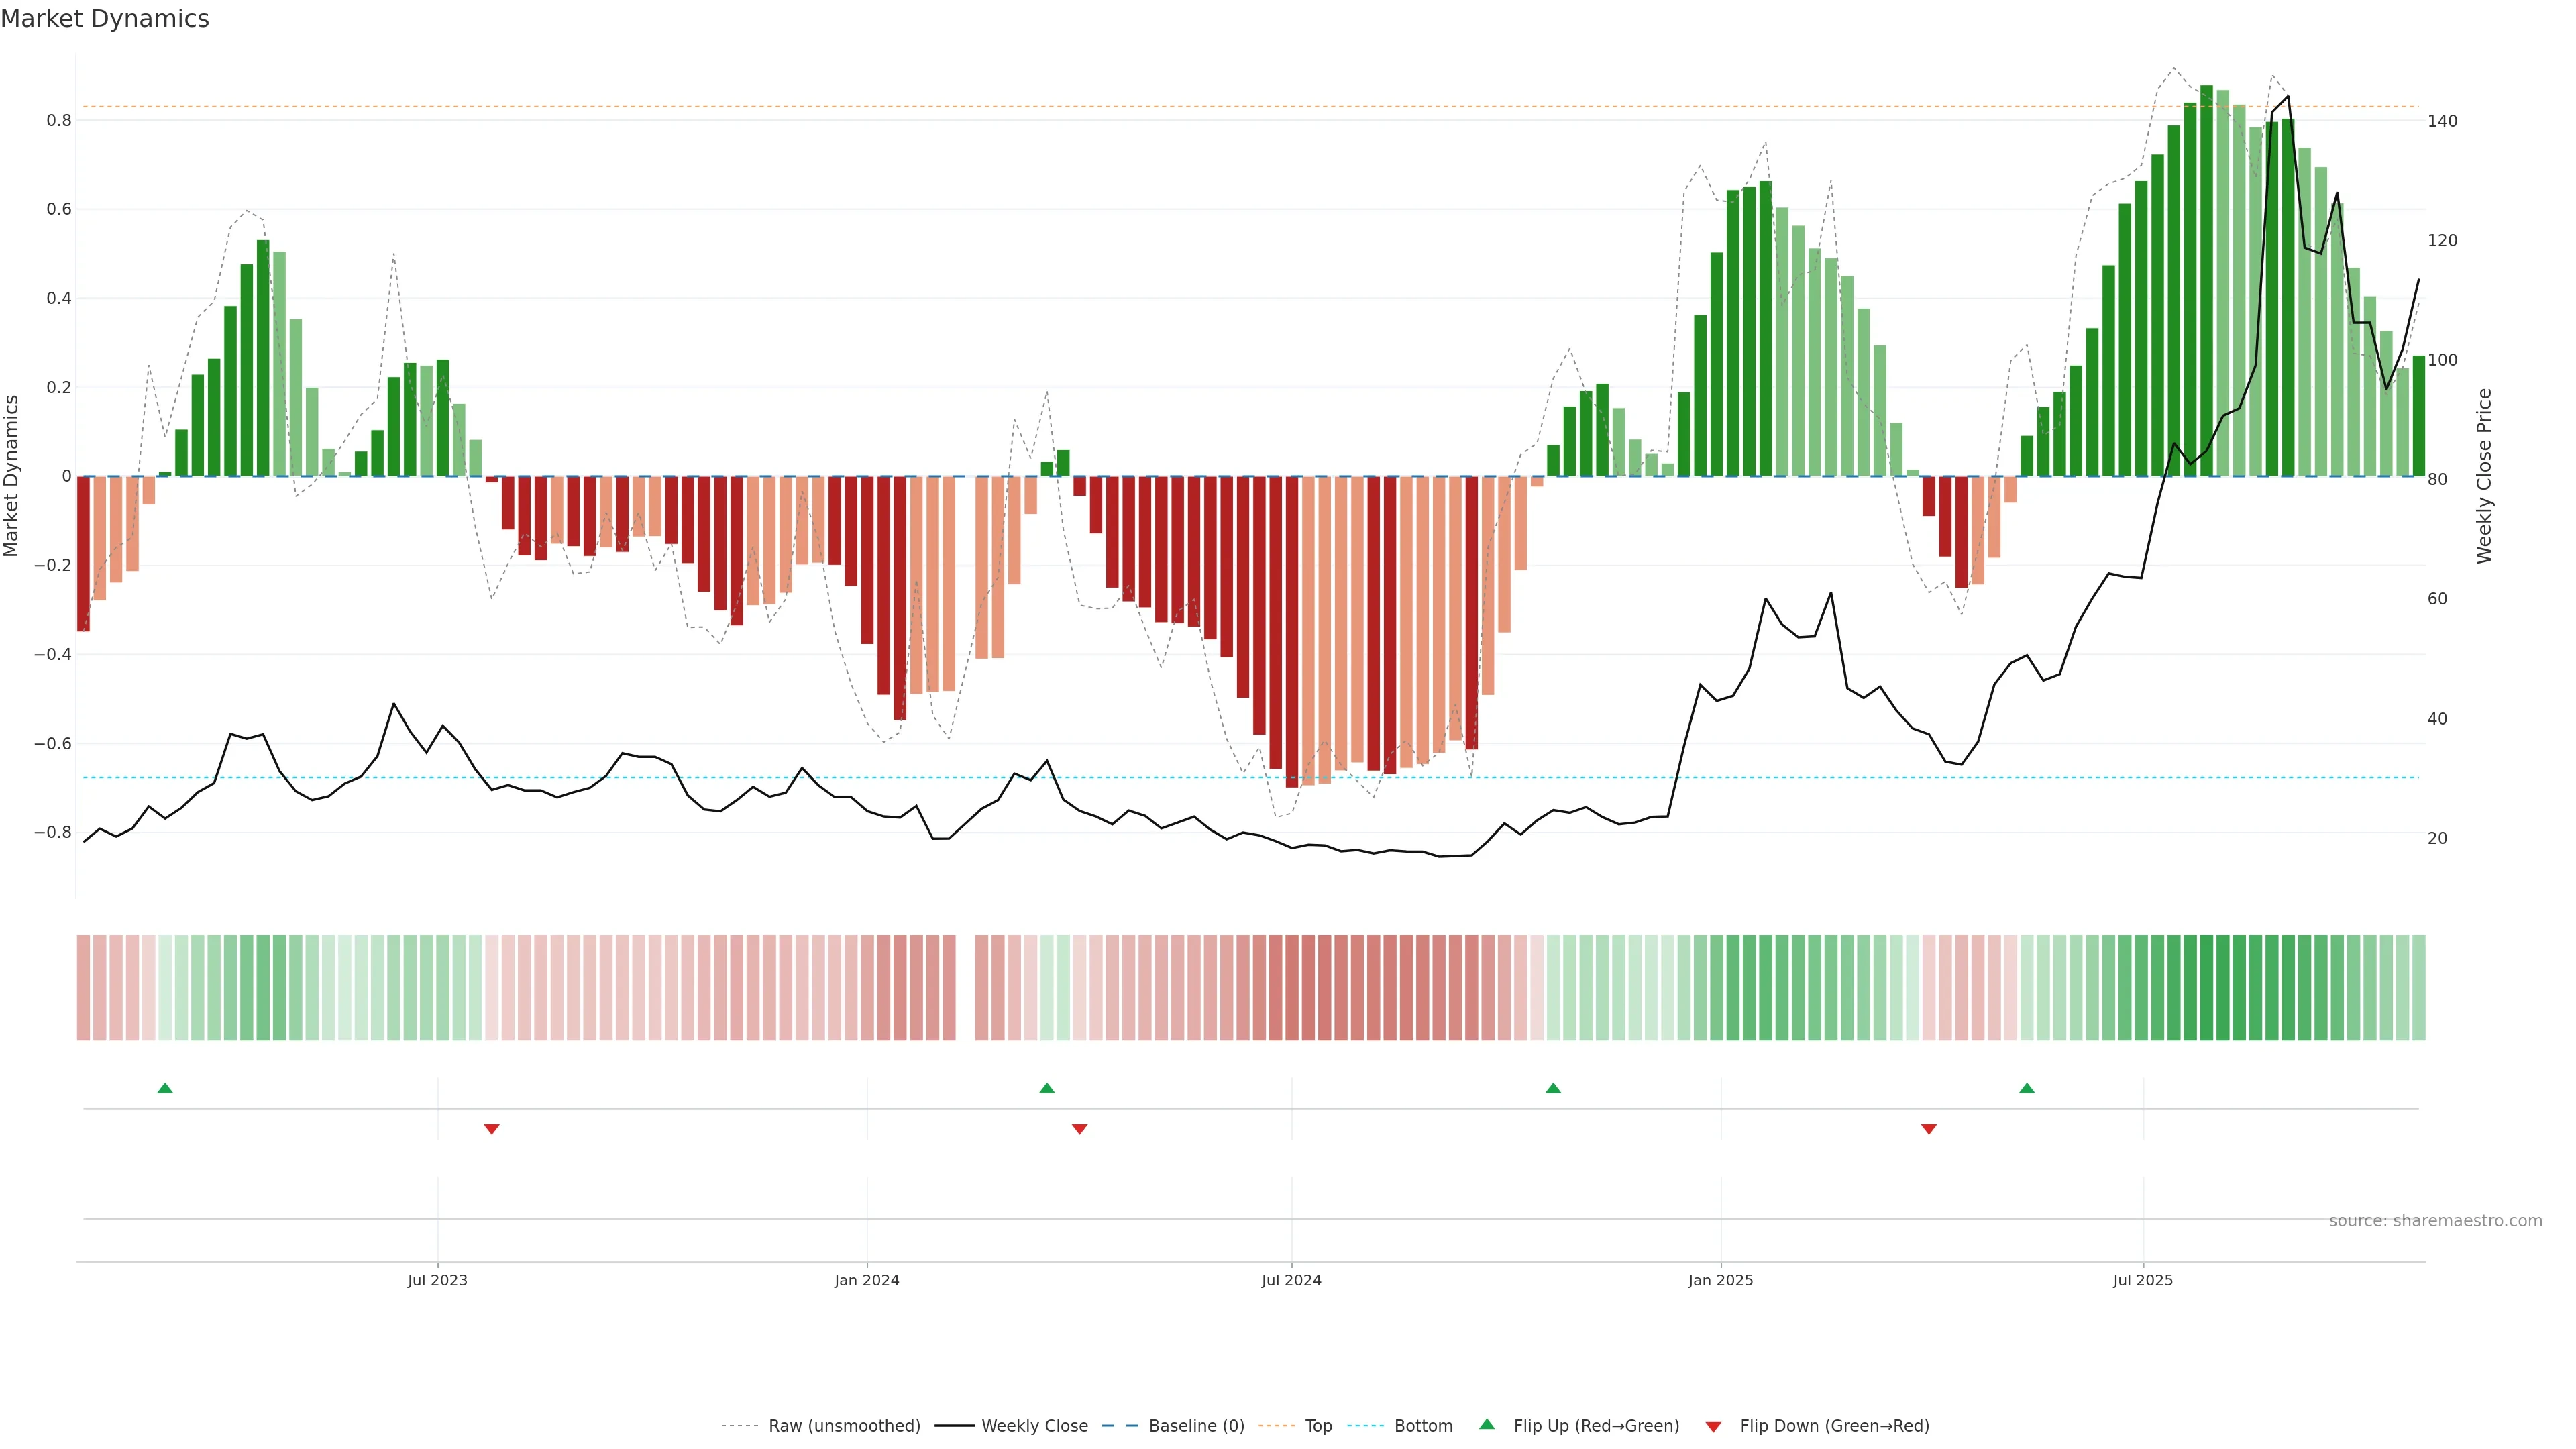Click the last Flip Up triangle before Jul 2025
2576x1449 pixels.
pos(2027,1088)
